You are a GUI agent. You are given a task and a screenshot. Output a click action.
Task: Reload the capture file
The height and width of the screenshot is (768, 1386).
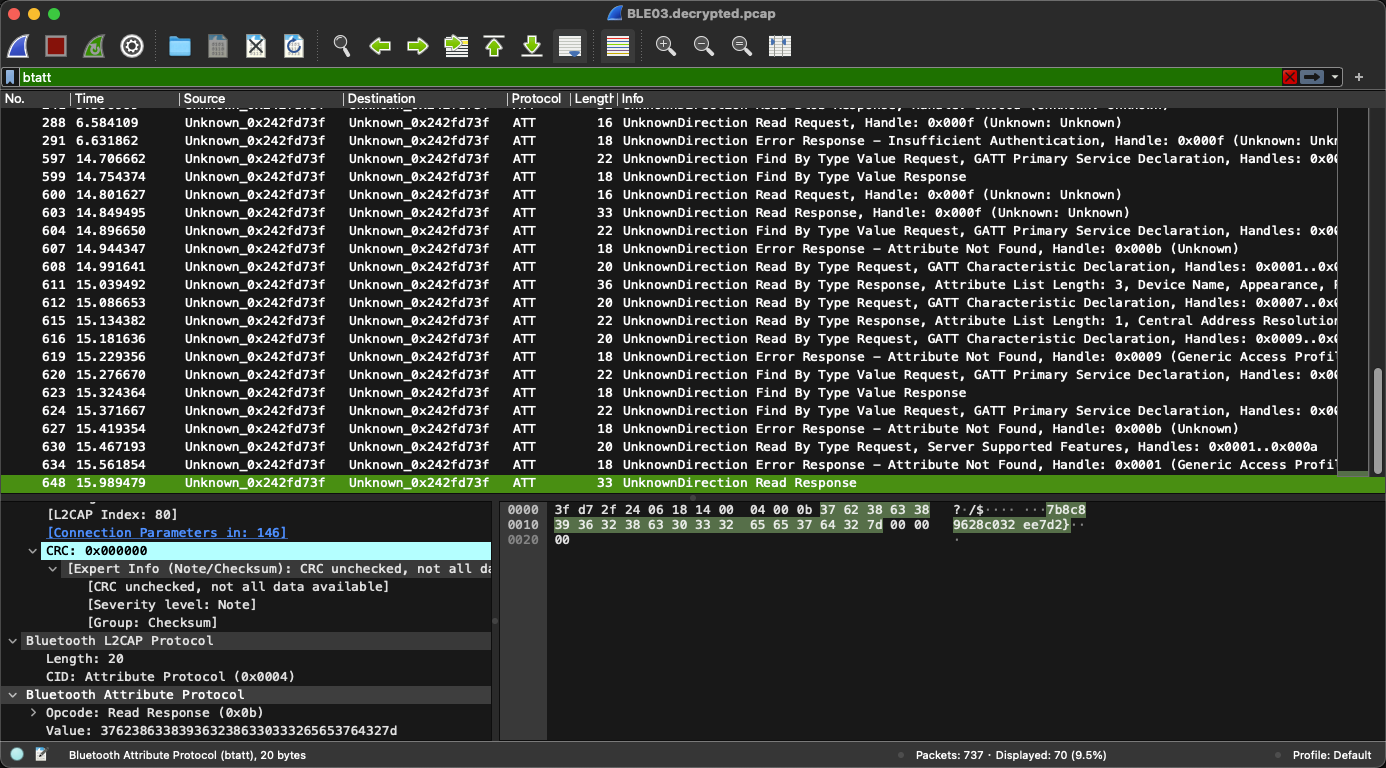click(x=294, y=46)
